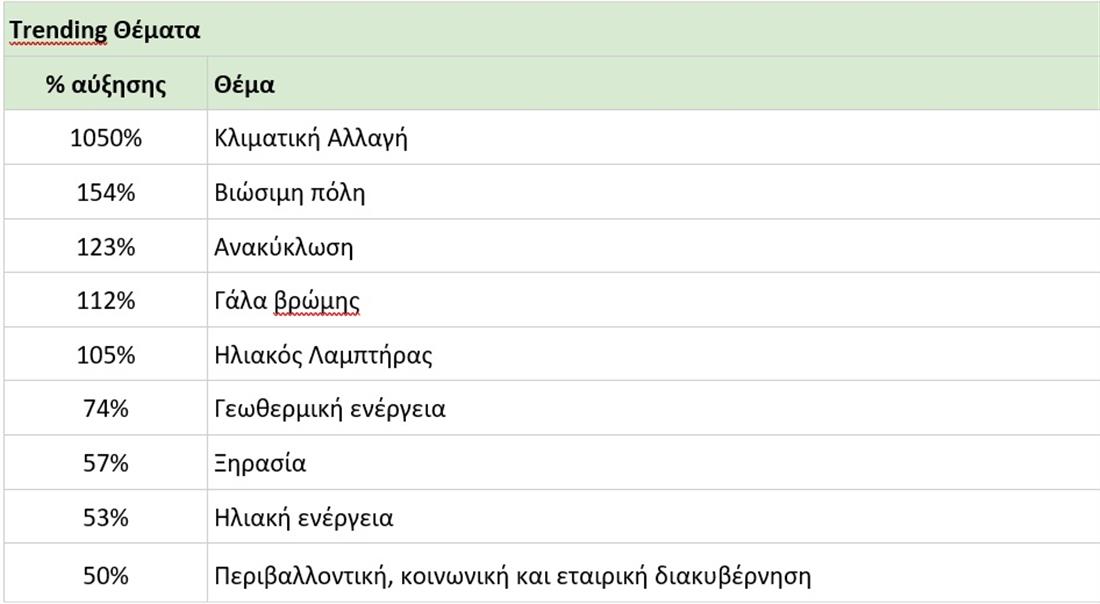Select the 74% percentage cell

point(105,408)
